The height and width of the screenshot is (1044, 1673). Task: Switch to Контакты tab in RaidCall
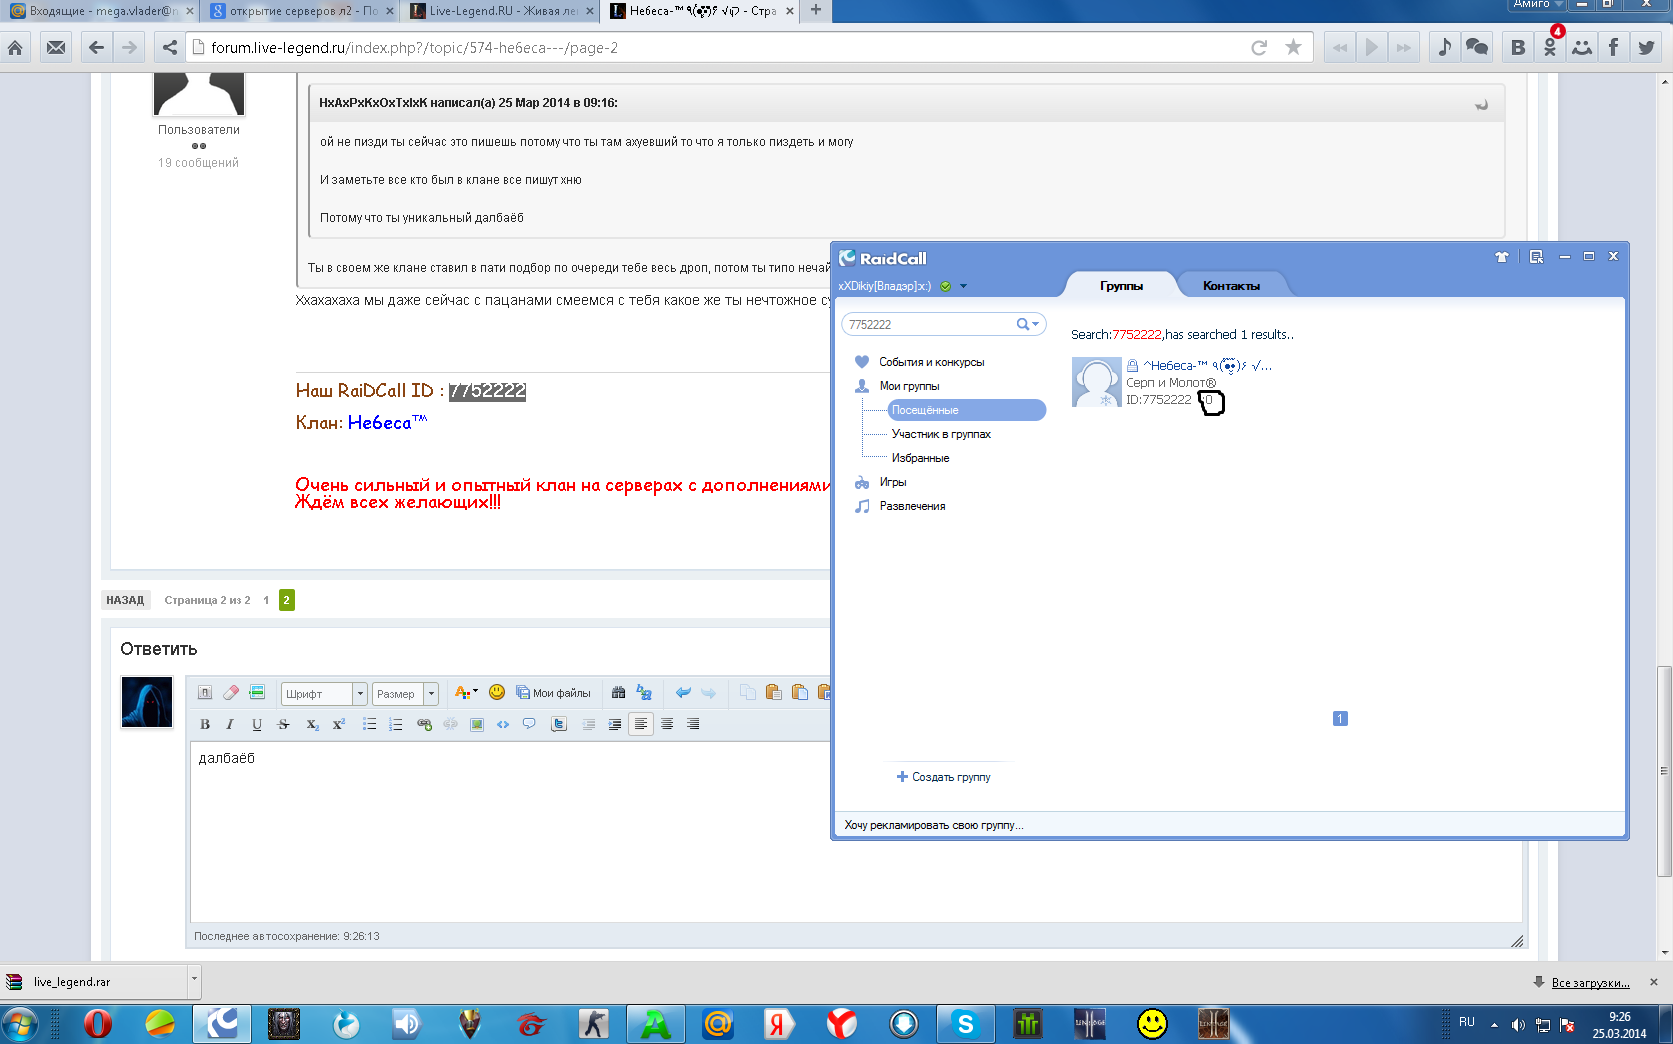click(x=1231, y=285)
